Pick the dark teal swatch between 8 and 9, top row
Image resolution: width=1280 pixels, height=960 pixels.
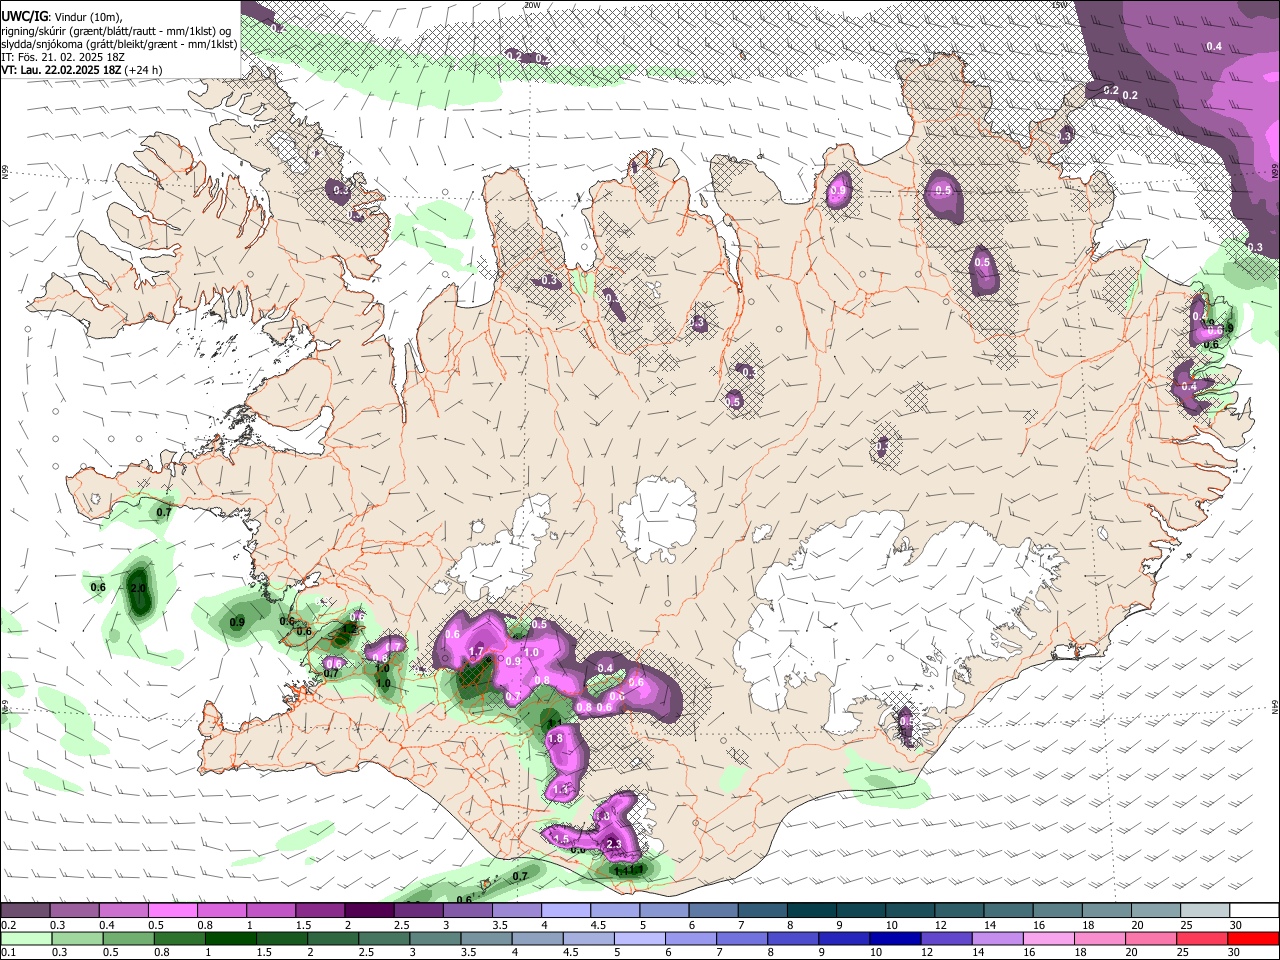[x=812, y=911]
